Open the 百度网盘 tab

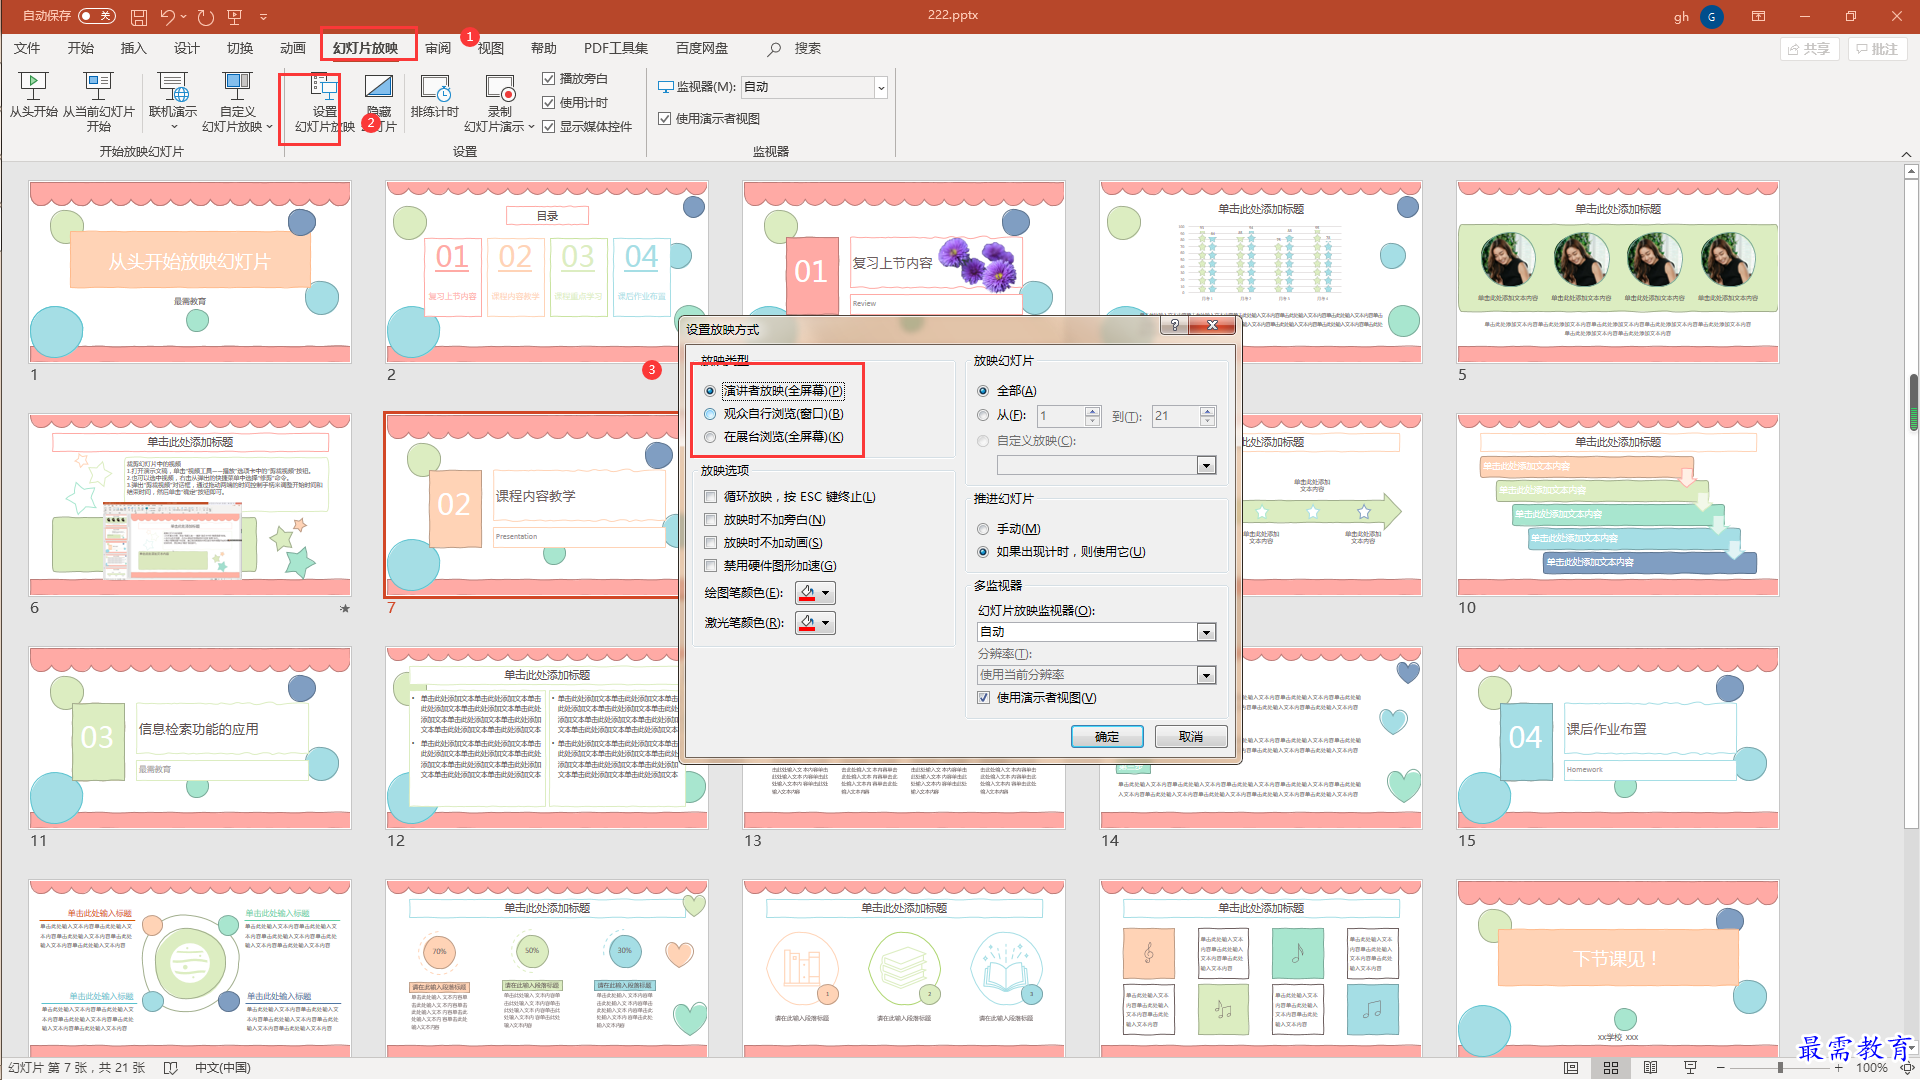point(702,48)
